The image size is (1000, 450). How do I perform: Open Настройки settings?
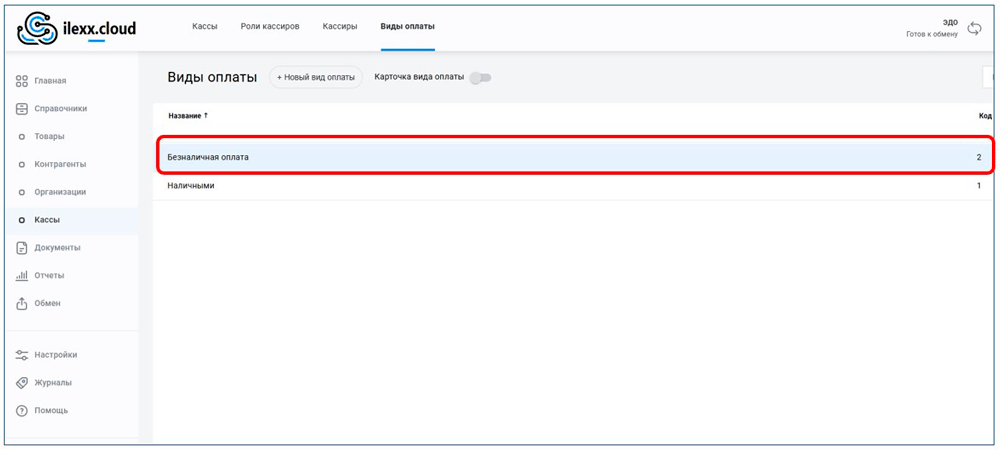(55, 355)
